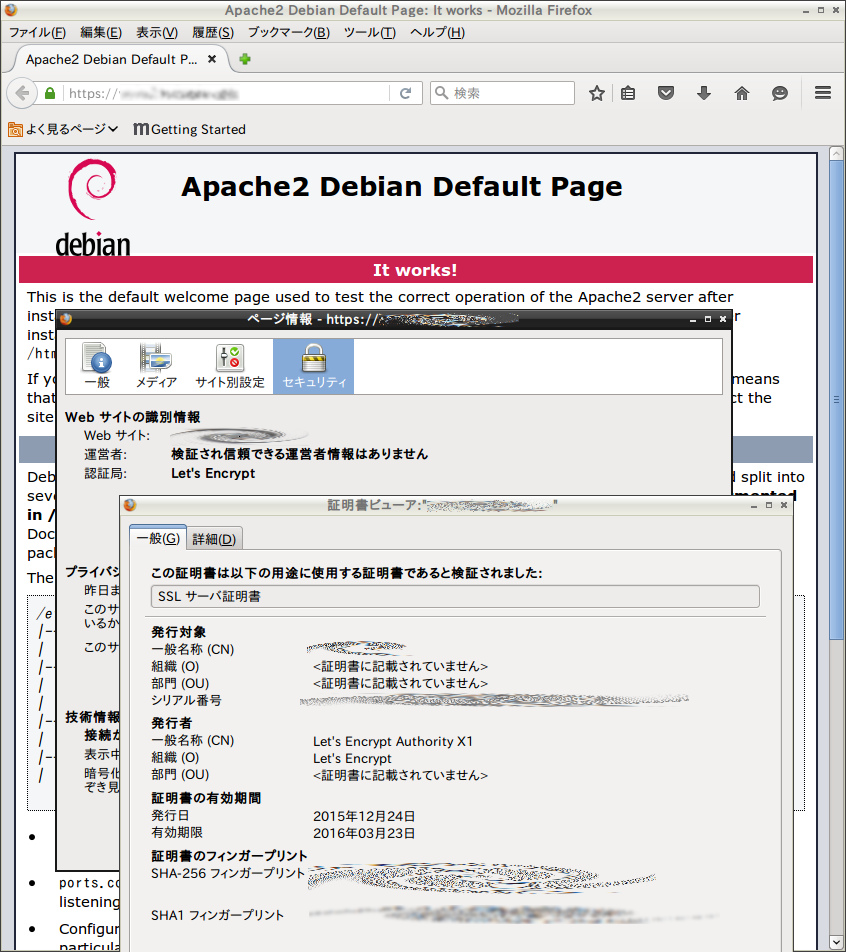Open the Hello chat bubble icon
Screen dimensions: 846x952
click(x=780, y=94)
